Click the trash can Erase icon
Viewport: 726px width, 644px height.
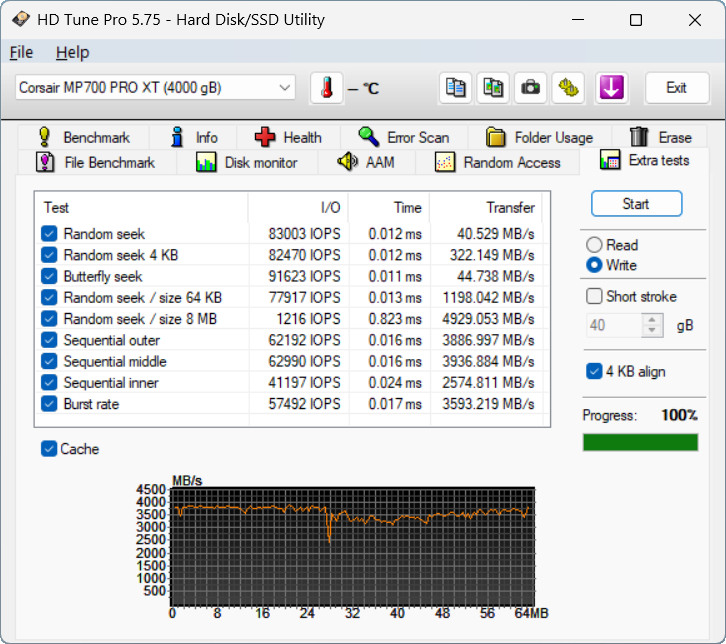tap(639, 137)
